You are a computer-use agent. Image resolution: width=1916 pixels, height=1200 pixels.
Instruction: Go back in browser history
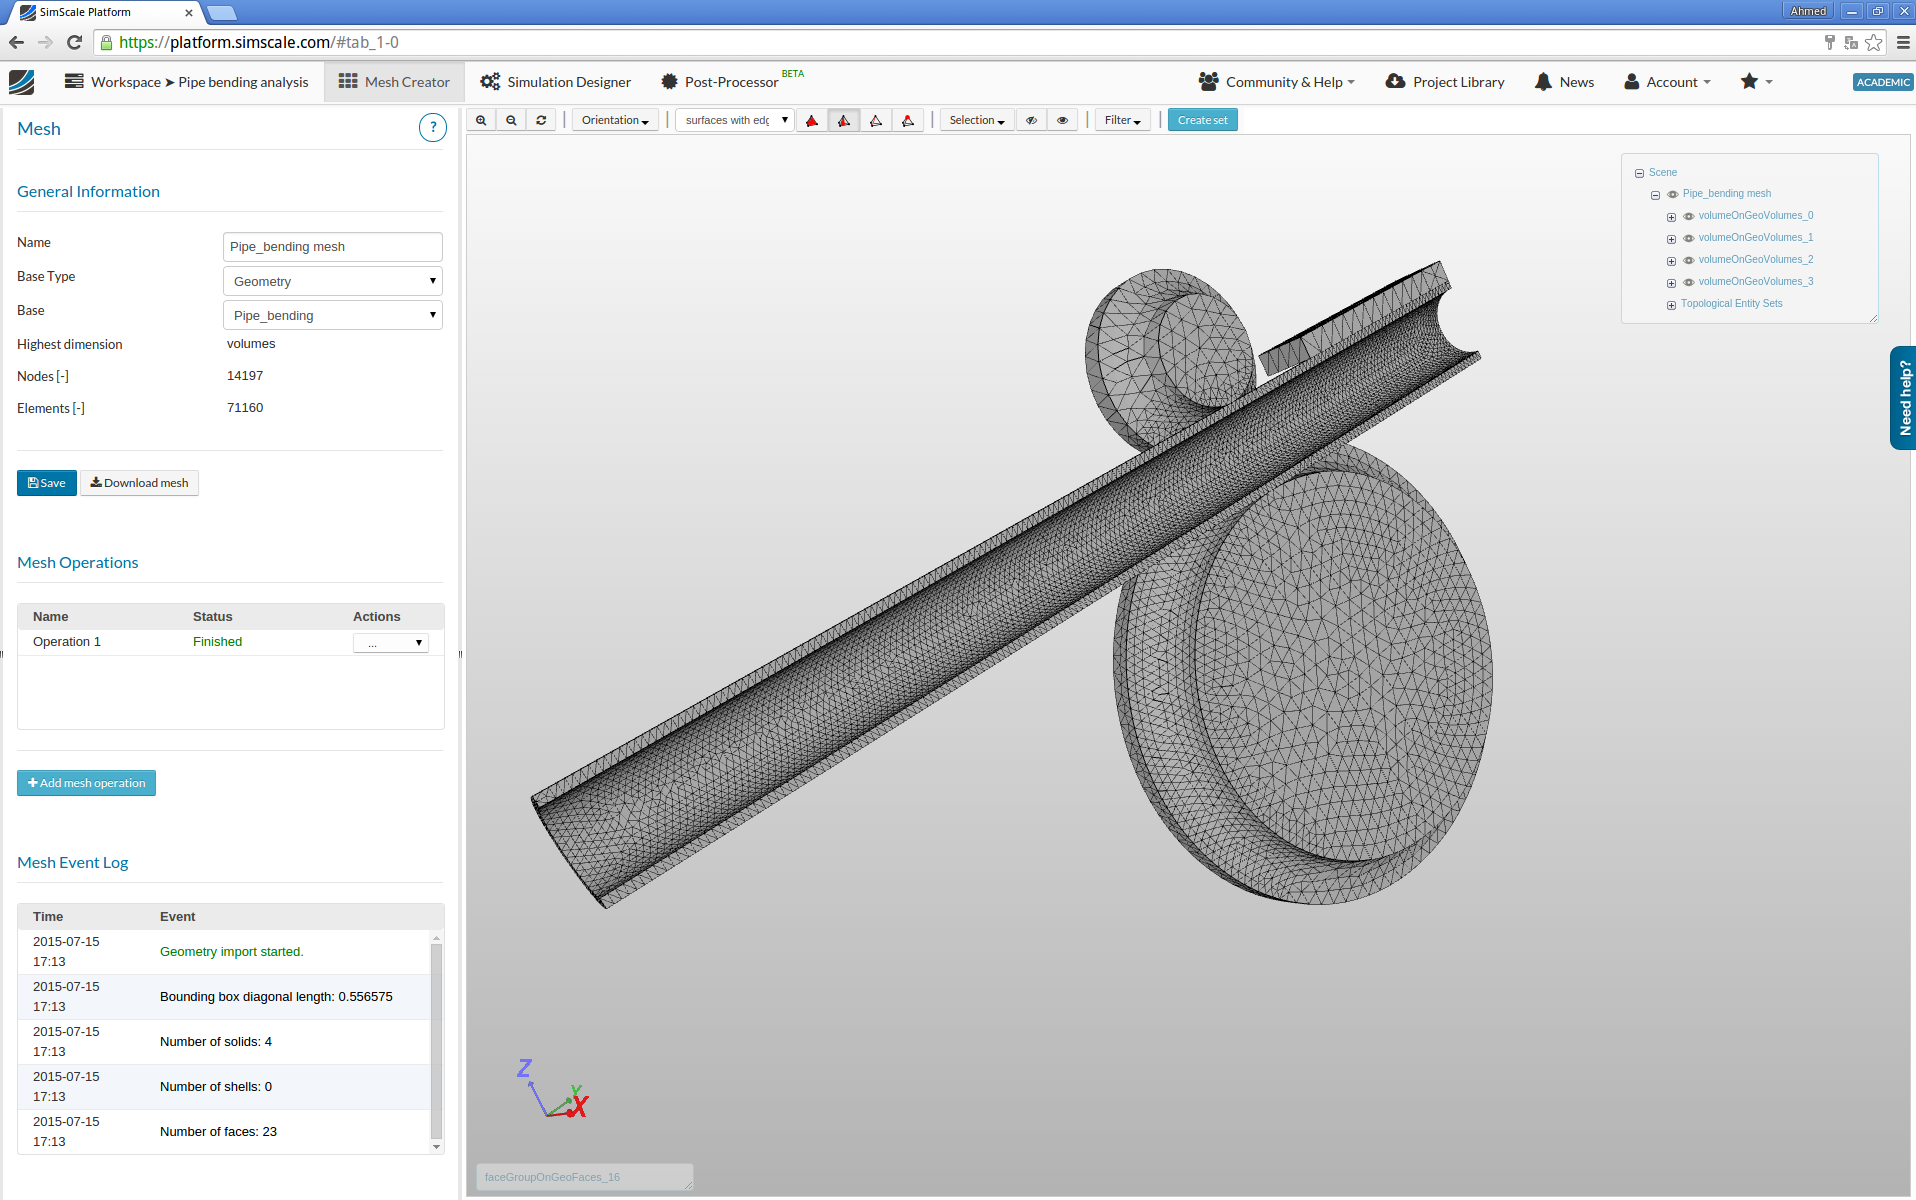pyautogui.click(x=16, y=42)
